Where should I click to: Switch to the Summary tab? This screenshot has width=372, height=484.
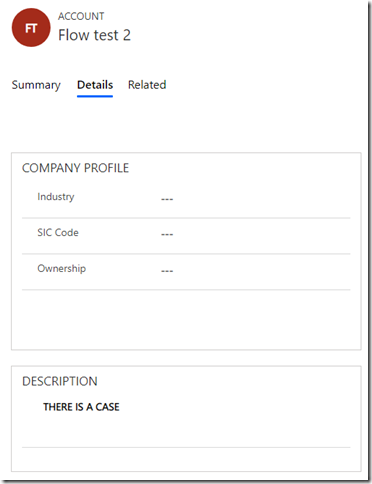(36, 85)
